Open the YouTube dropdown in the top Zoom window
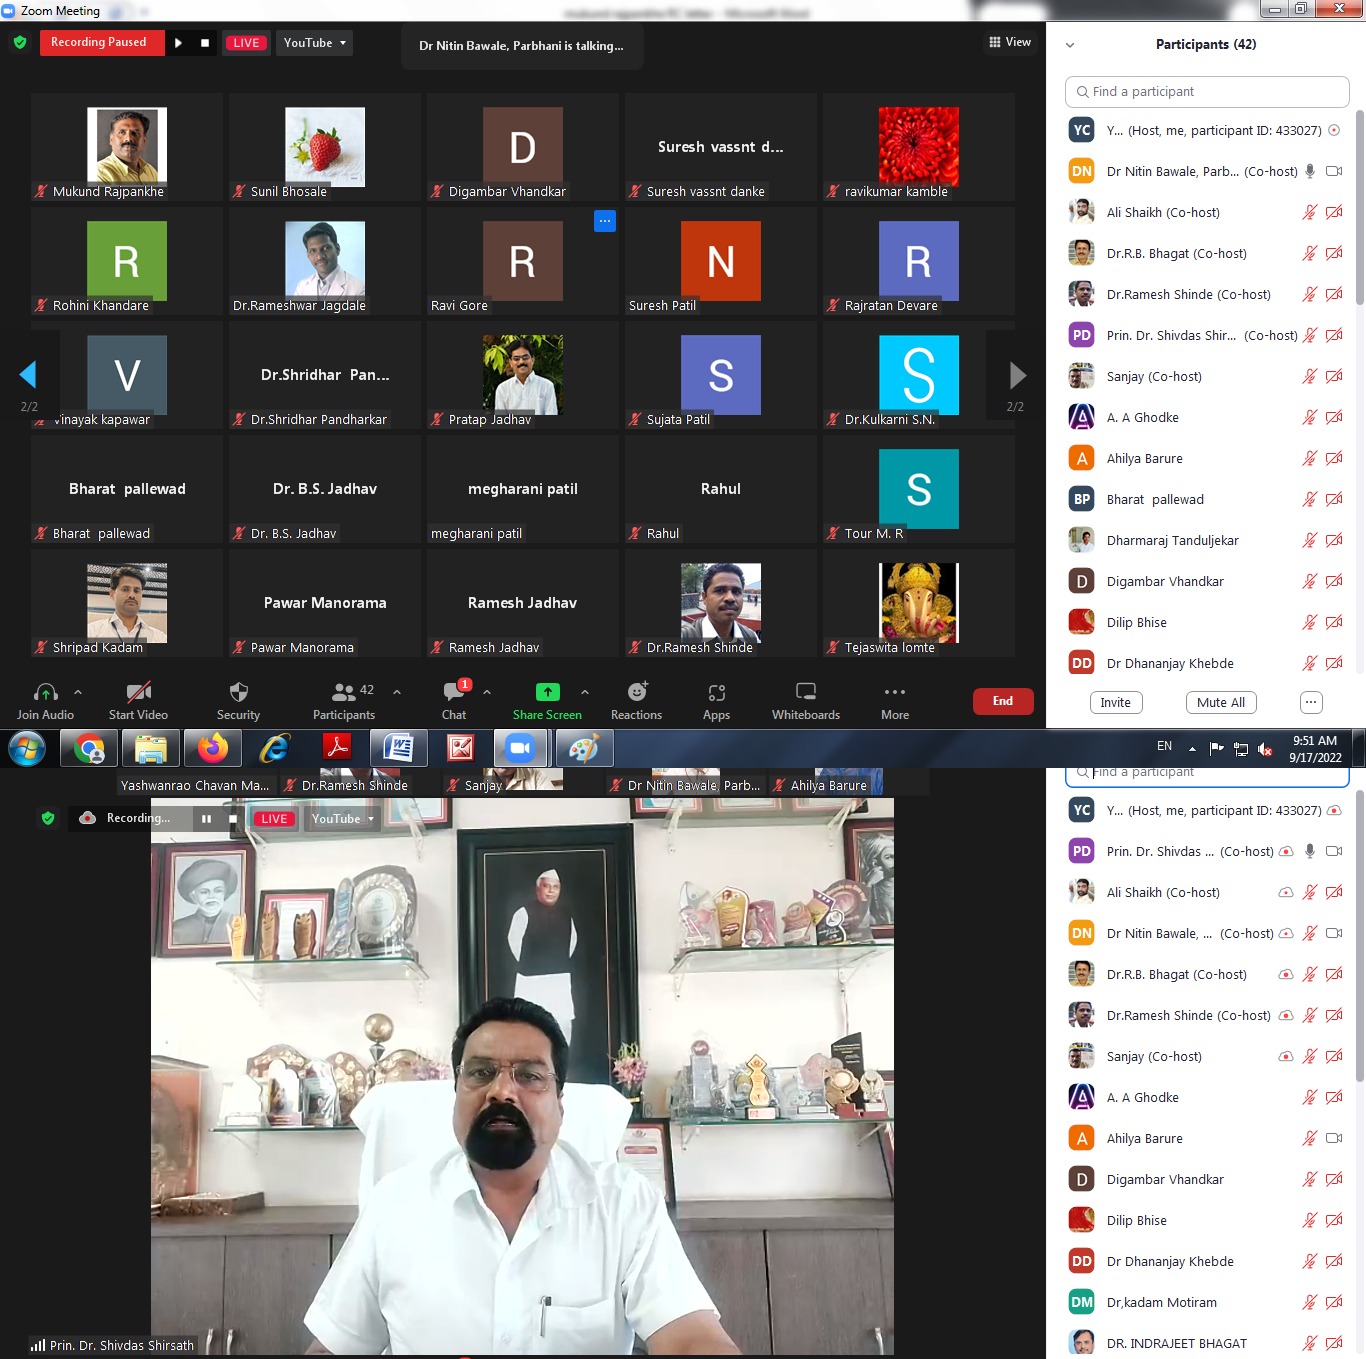 tap(314, 43)
